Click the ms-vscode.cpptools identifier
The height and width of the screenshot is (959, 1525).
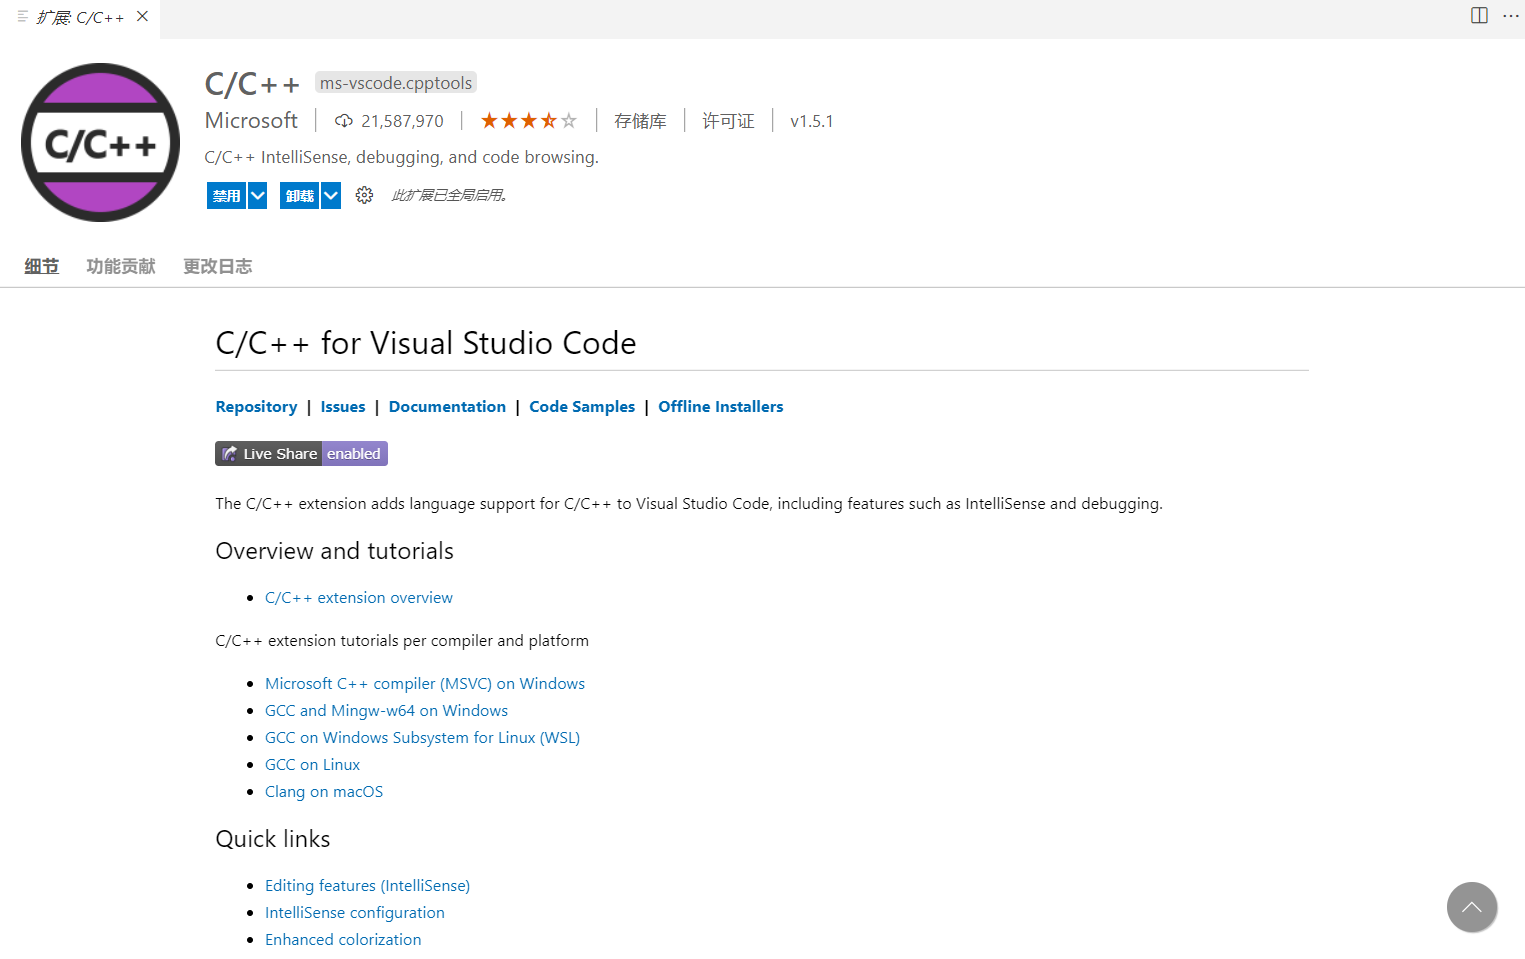396,83
